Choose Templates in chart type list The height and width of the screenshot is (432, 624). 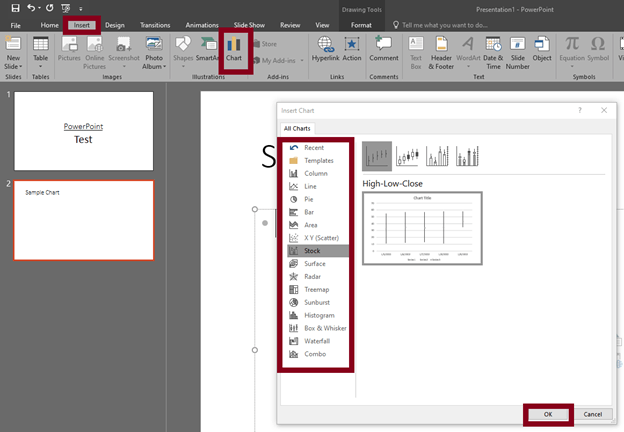point(318,160)
